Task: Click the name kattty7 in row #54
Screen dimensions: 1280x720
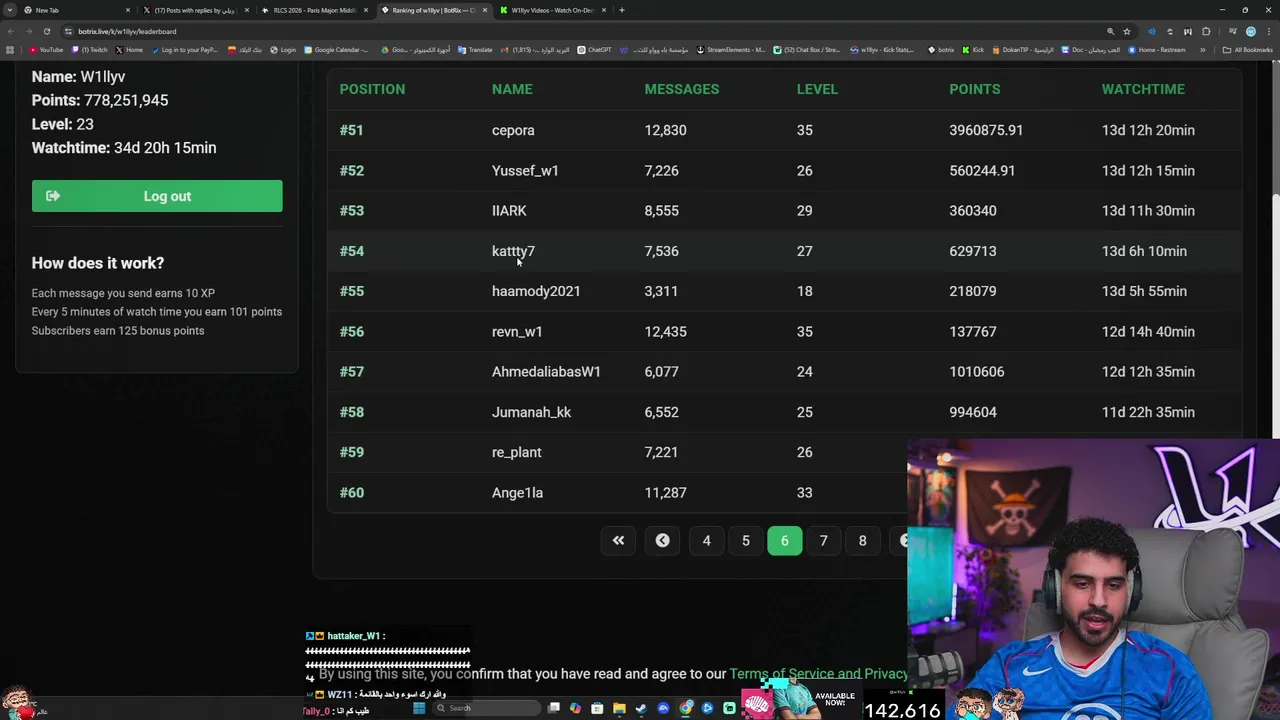Action: tap(513, 251)
